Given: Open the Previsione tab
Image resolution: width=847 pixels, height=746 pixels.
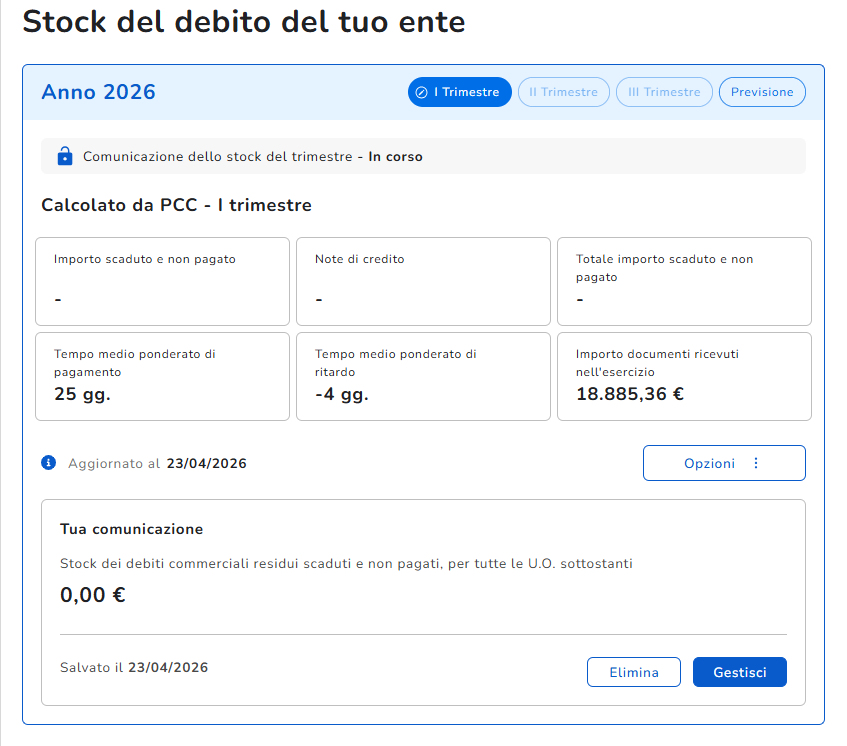Looking at the screenshot, I should (762, 92).
